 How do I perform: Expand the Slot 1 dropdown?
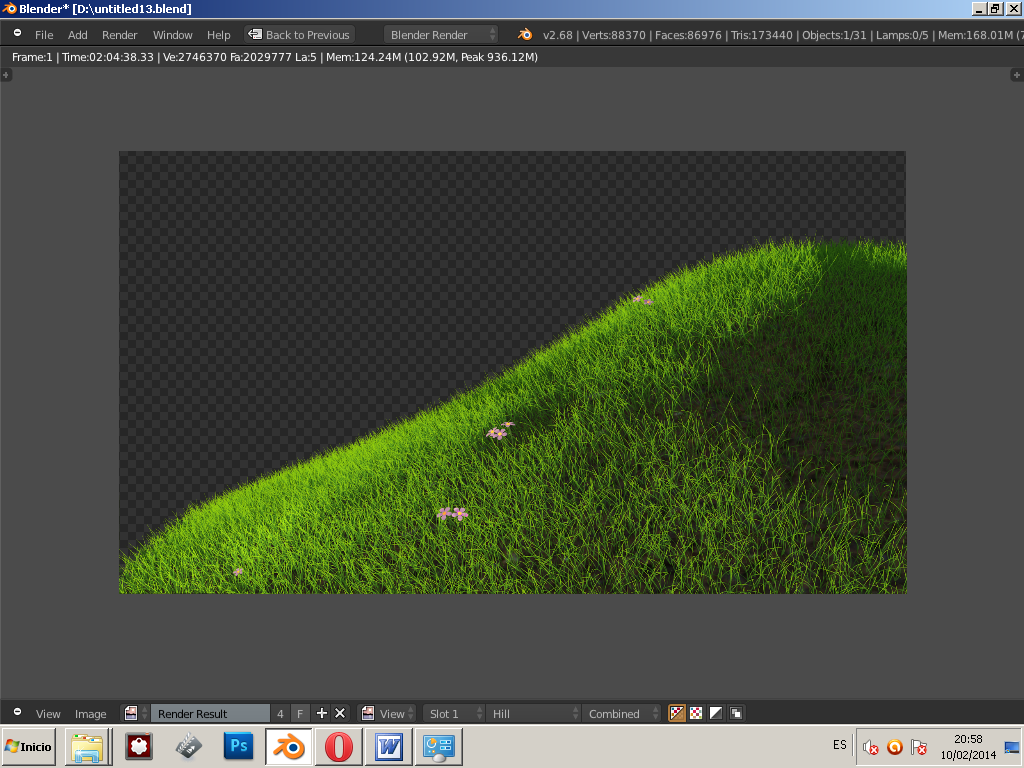(x=453, y=713)
